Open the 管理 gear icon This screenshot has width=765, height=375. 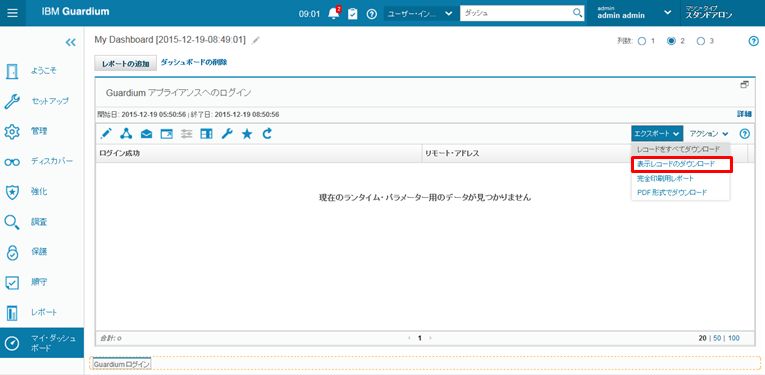12,132
